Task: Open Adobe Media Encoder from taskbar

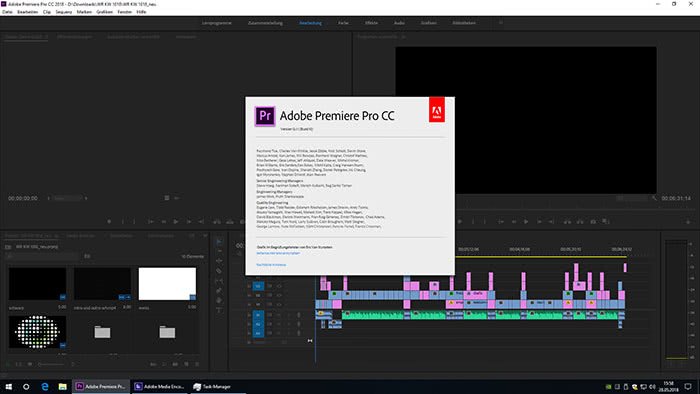Action: [x=159, y=386]
